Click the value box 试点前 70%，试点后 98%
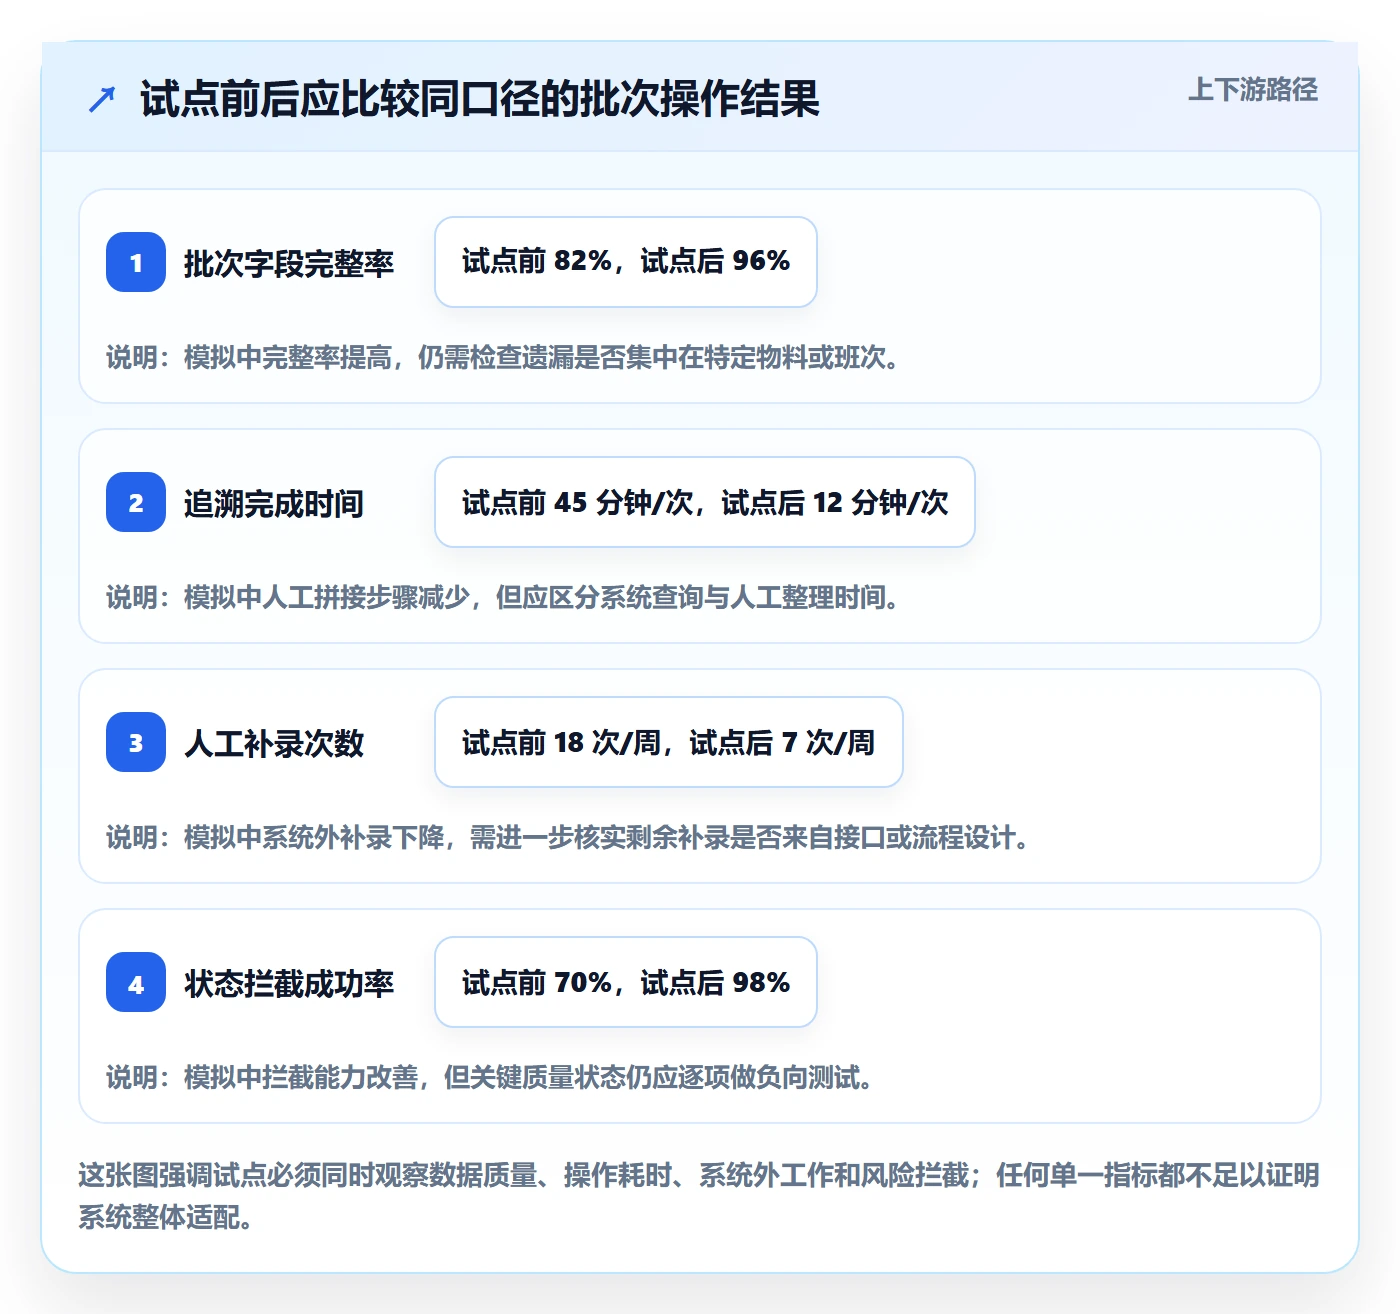The image size is (1400, 1314). (626, 982)
